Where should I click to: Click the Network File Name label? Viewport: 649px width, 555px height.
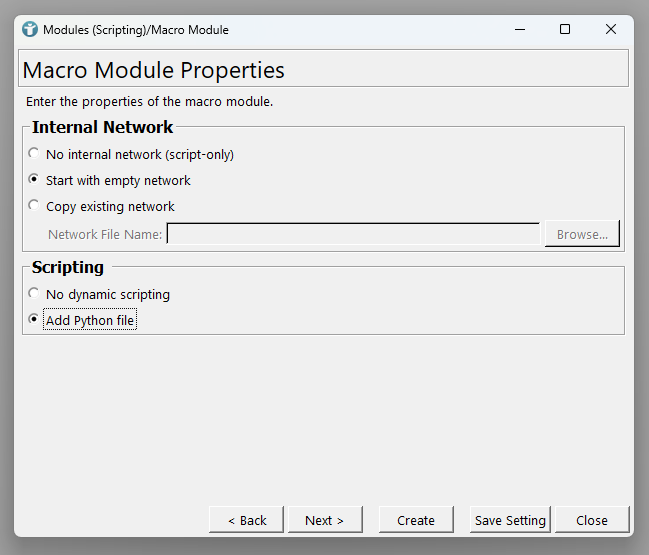point(105,234)
